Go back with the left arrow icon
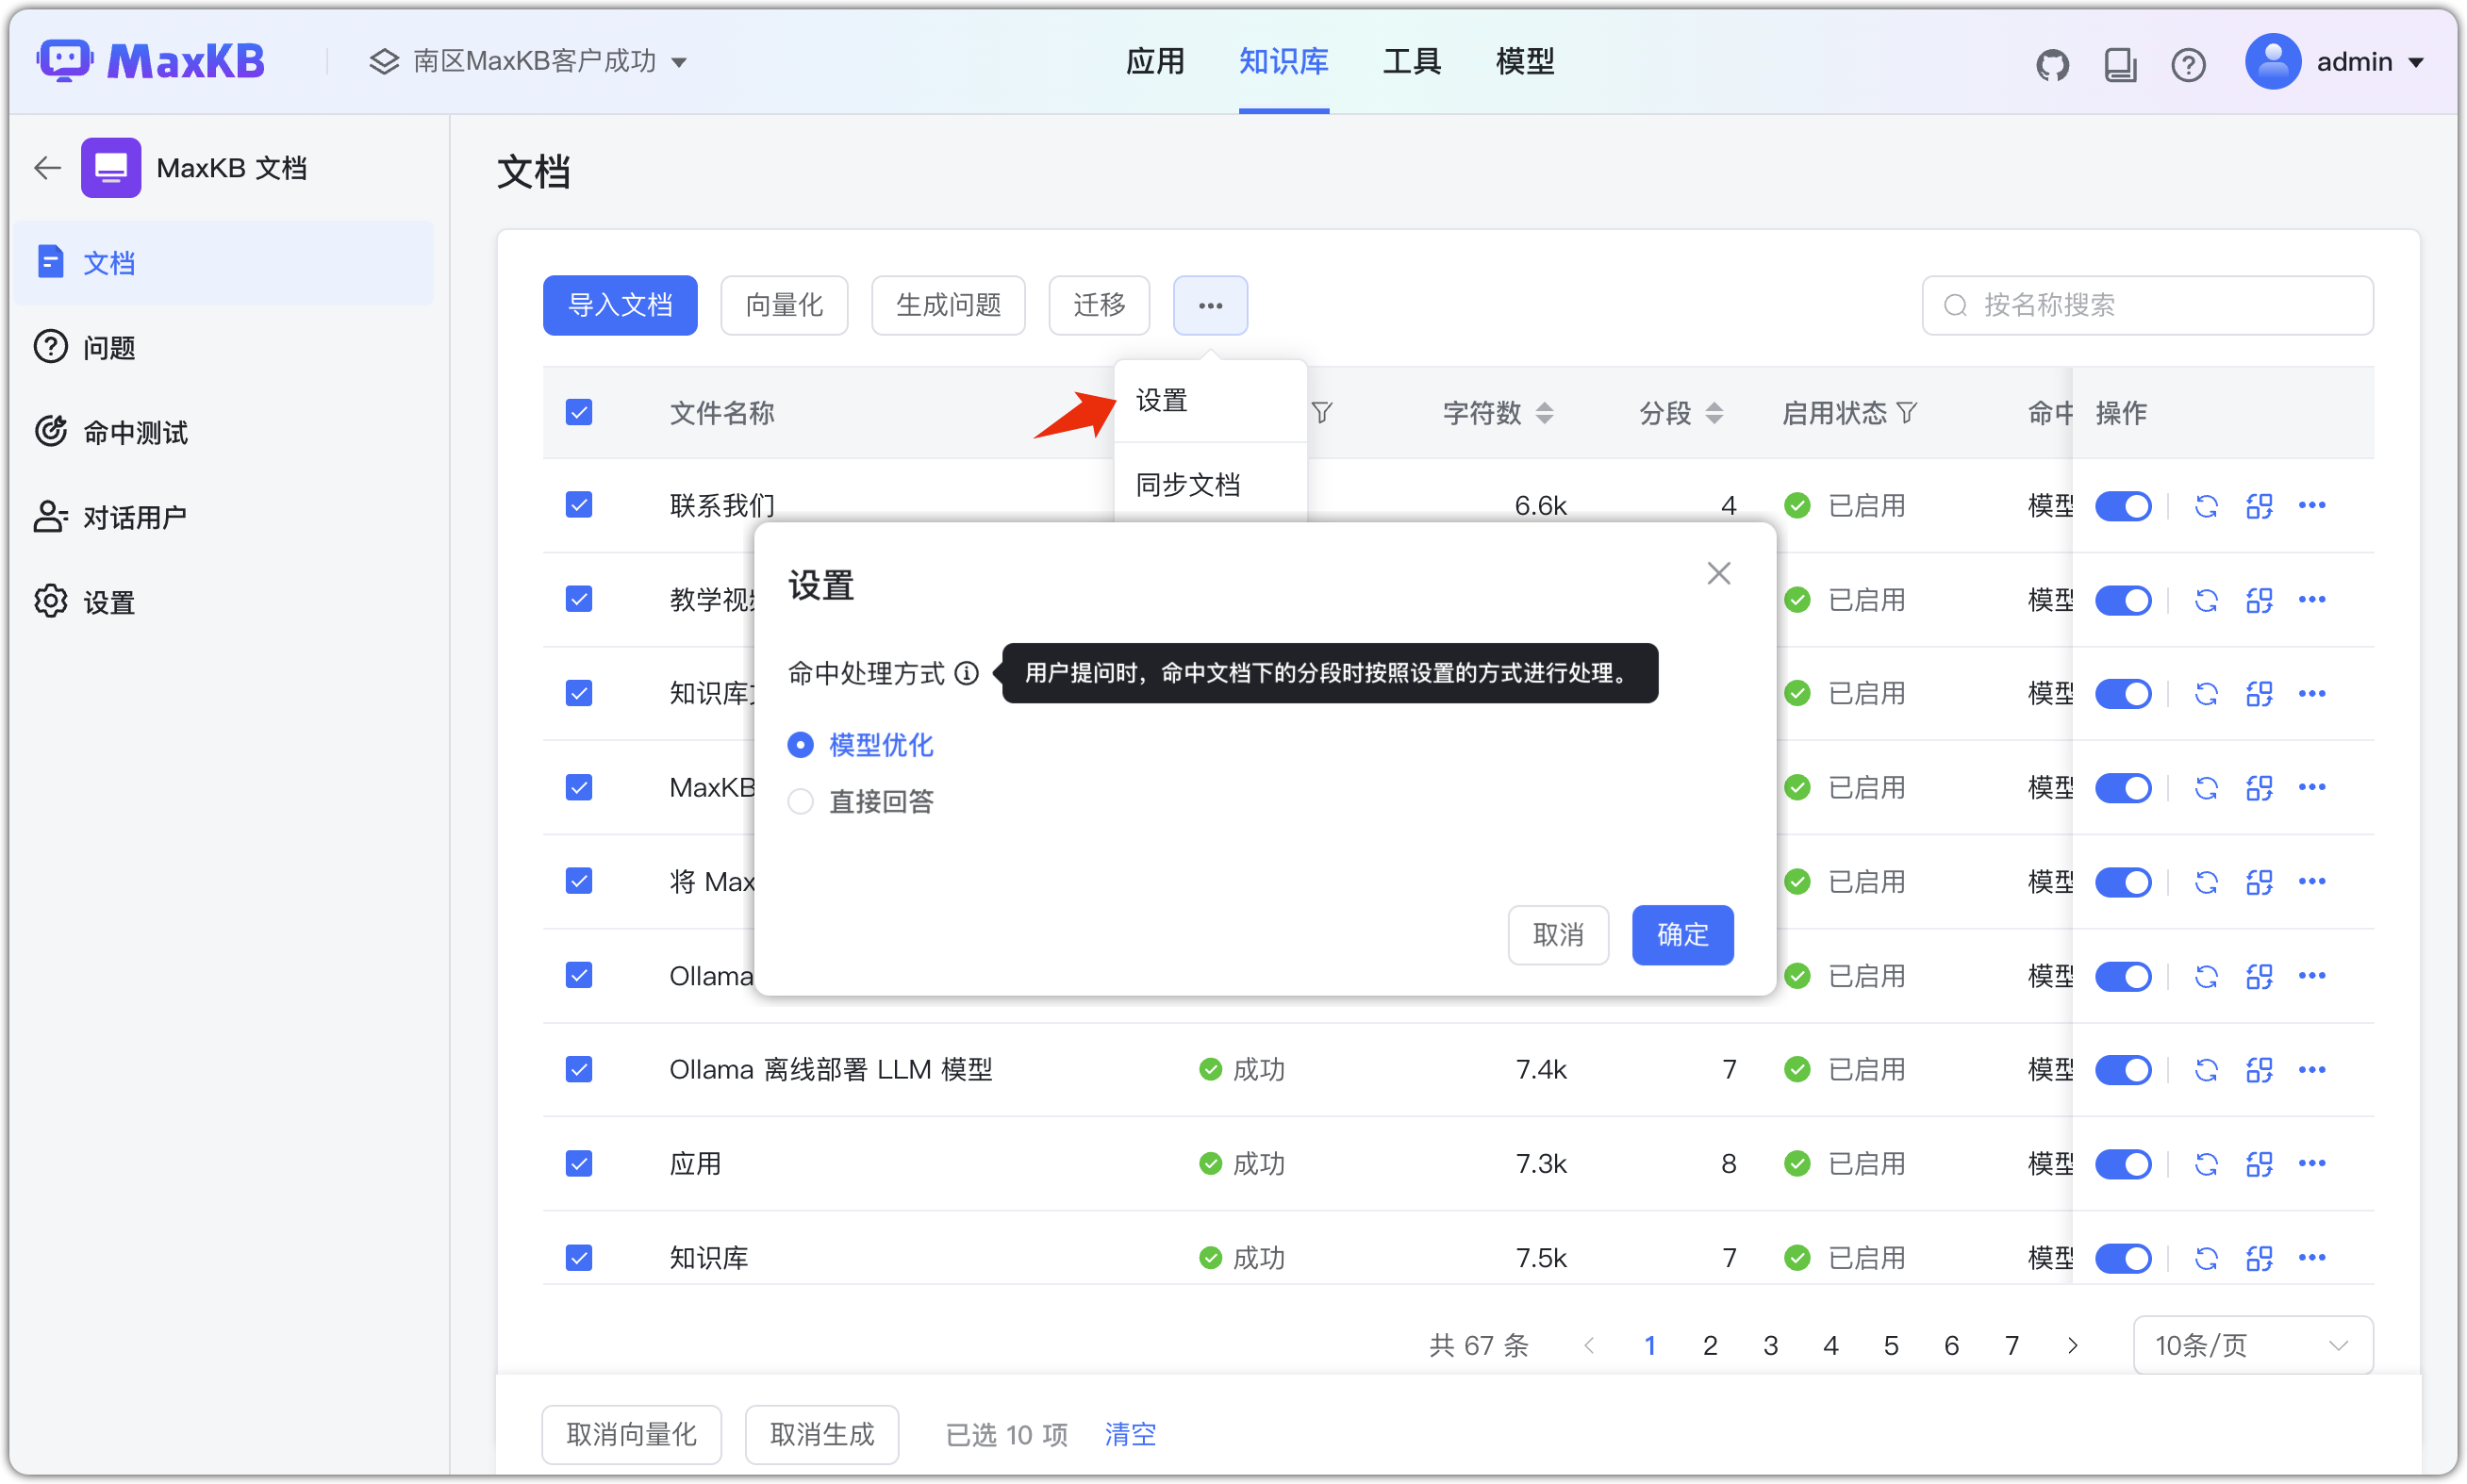This screenshot has height=1484, width=2467. pos(47,168)
